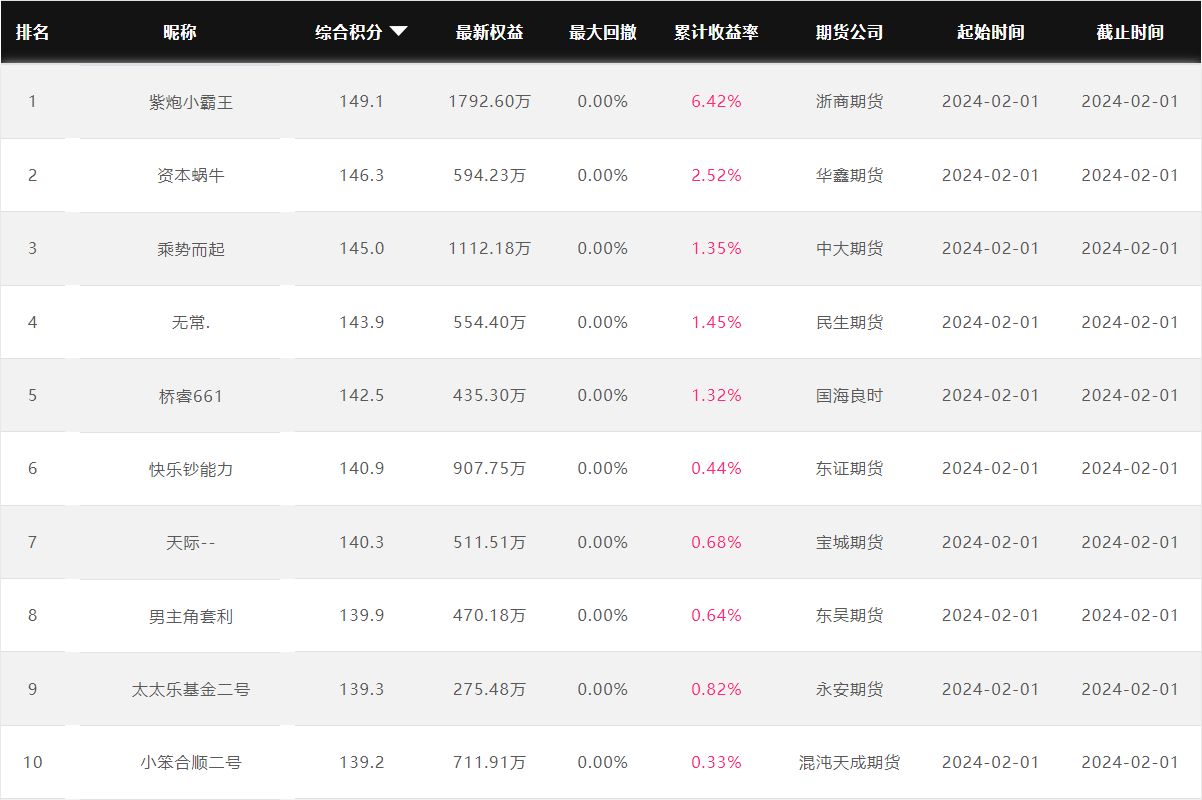
Task: Open trader profile 乘势而起
Action: point(191,249)
